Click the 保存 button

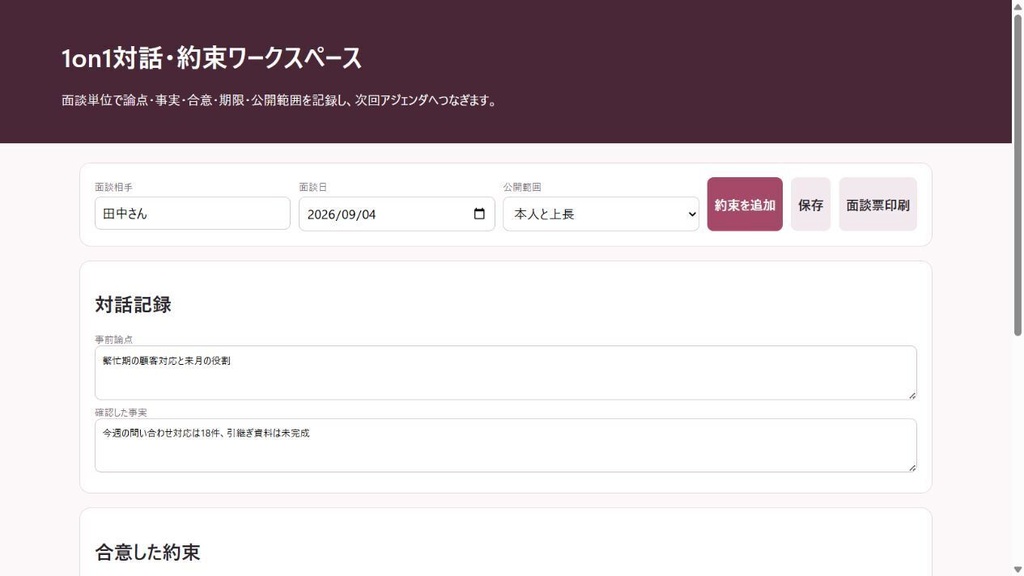tap(810, 204)
